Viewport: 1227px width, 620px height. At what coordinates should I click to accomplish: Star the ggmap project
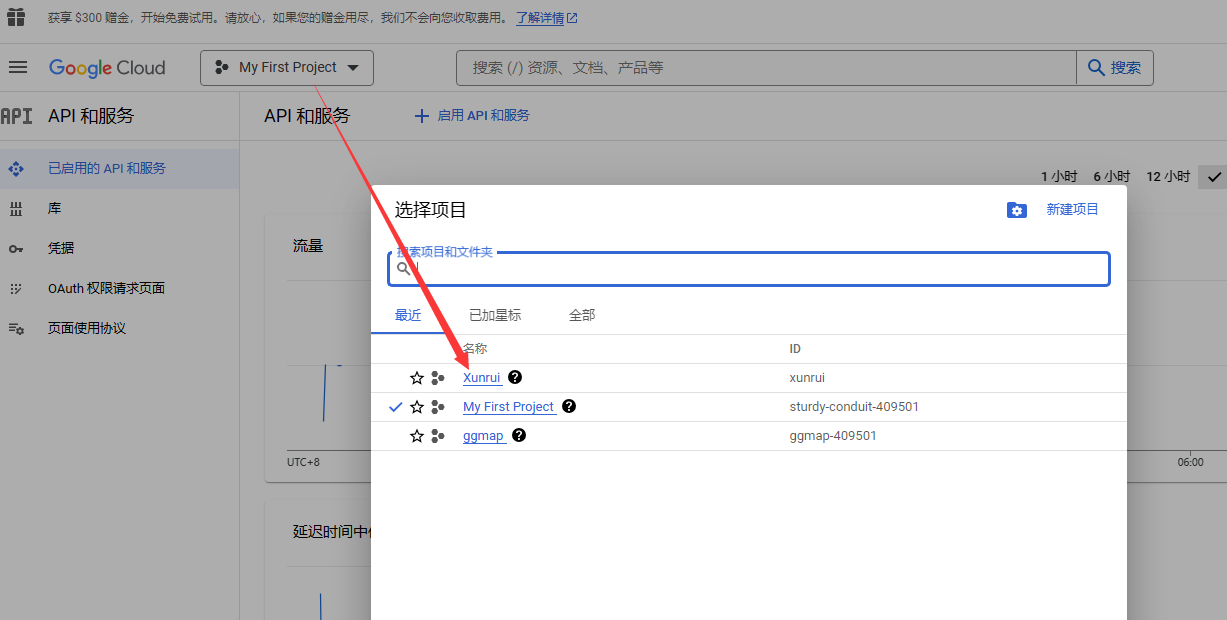click(x=417, y=436)
